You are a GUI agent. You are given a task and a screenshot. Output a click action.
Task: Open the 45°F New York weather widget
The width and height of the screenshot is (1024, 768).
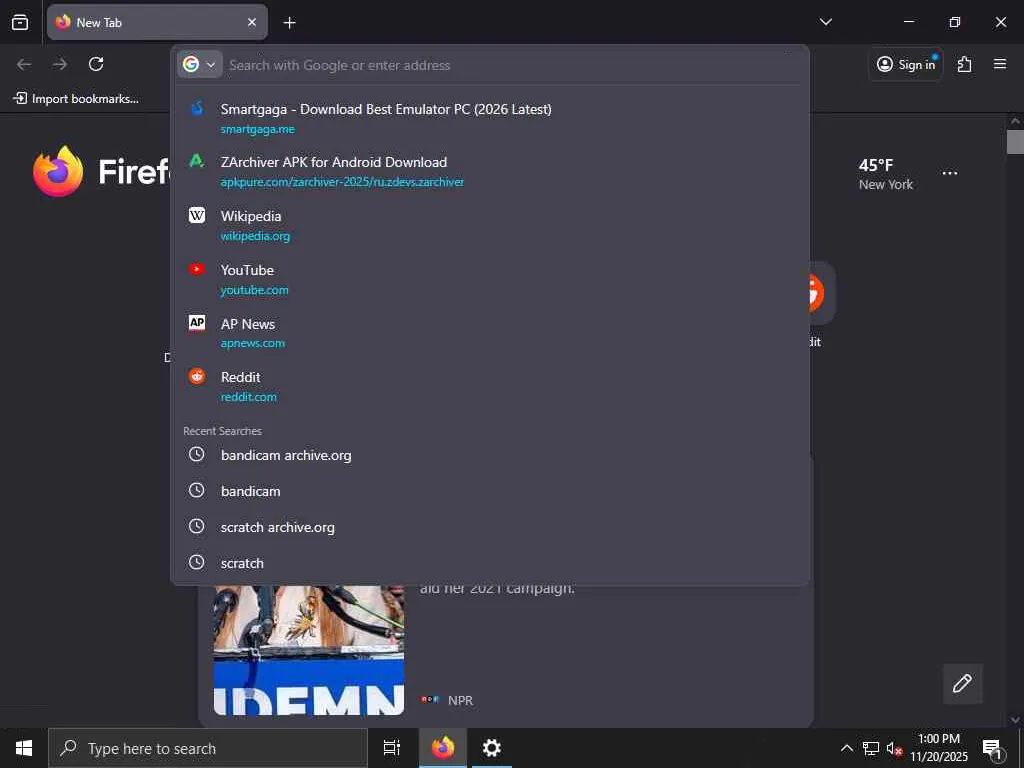click(886, 174)
